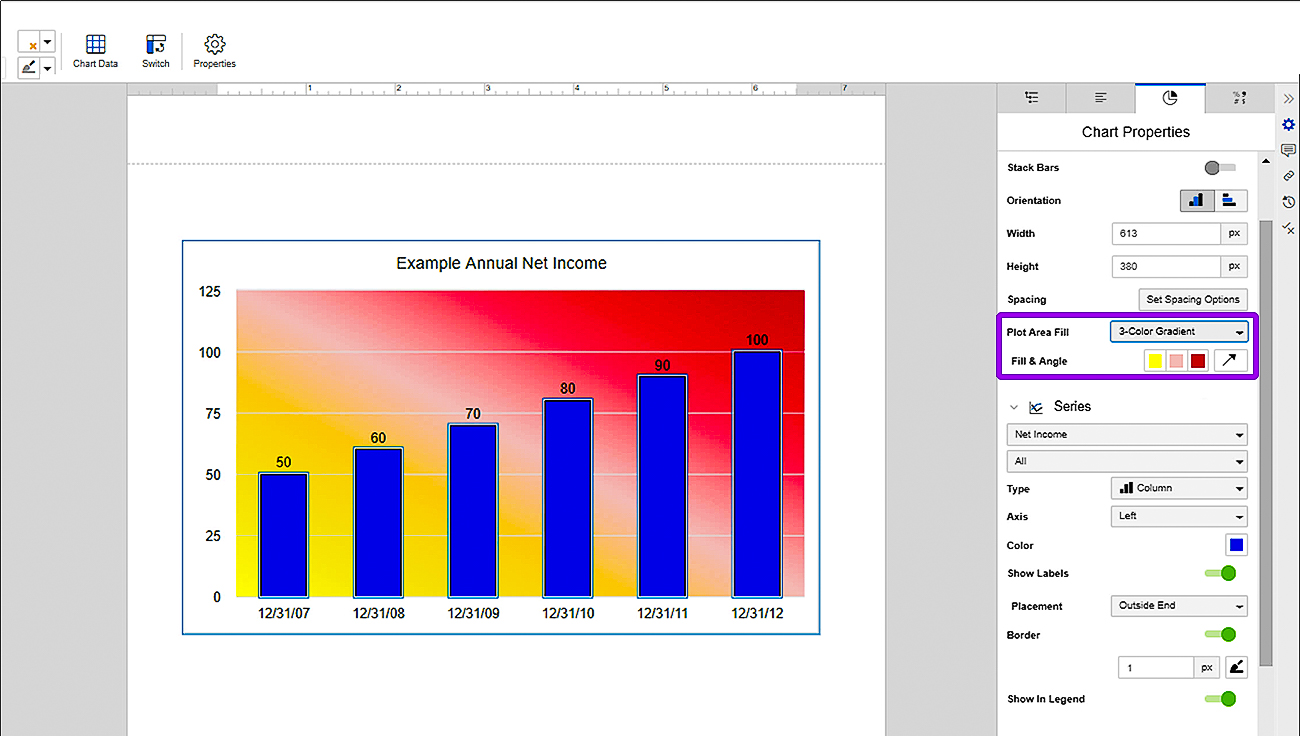Click the Width input field
The width and height of the screenshot is (1300, 736).
(x=1166, y=234)
